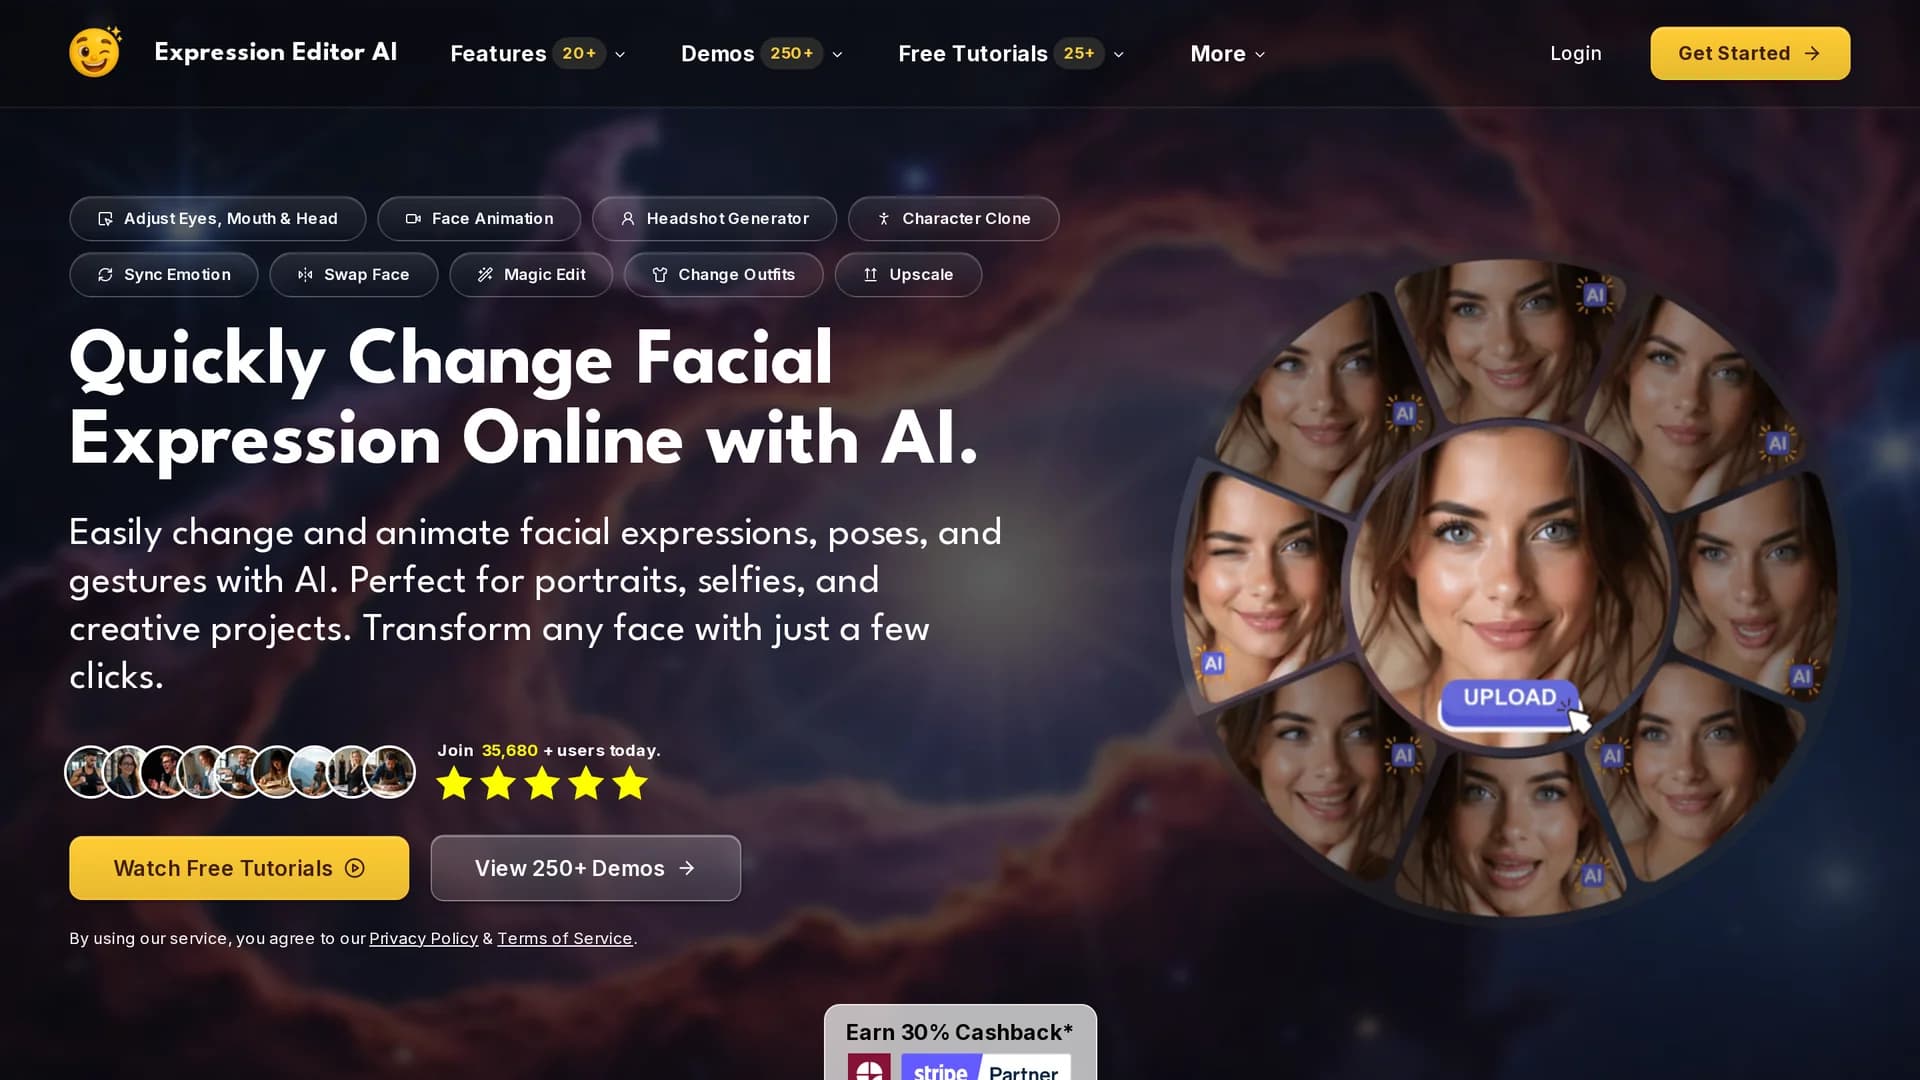Click the Get Started button
The image size is (1920, 1080).
1750,53
